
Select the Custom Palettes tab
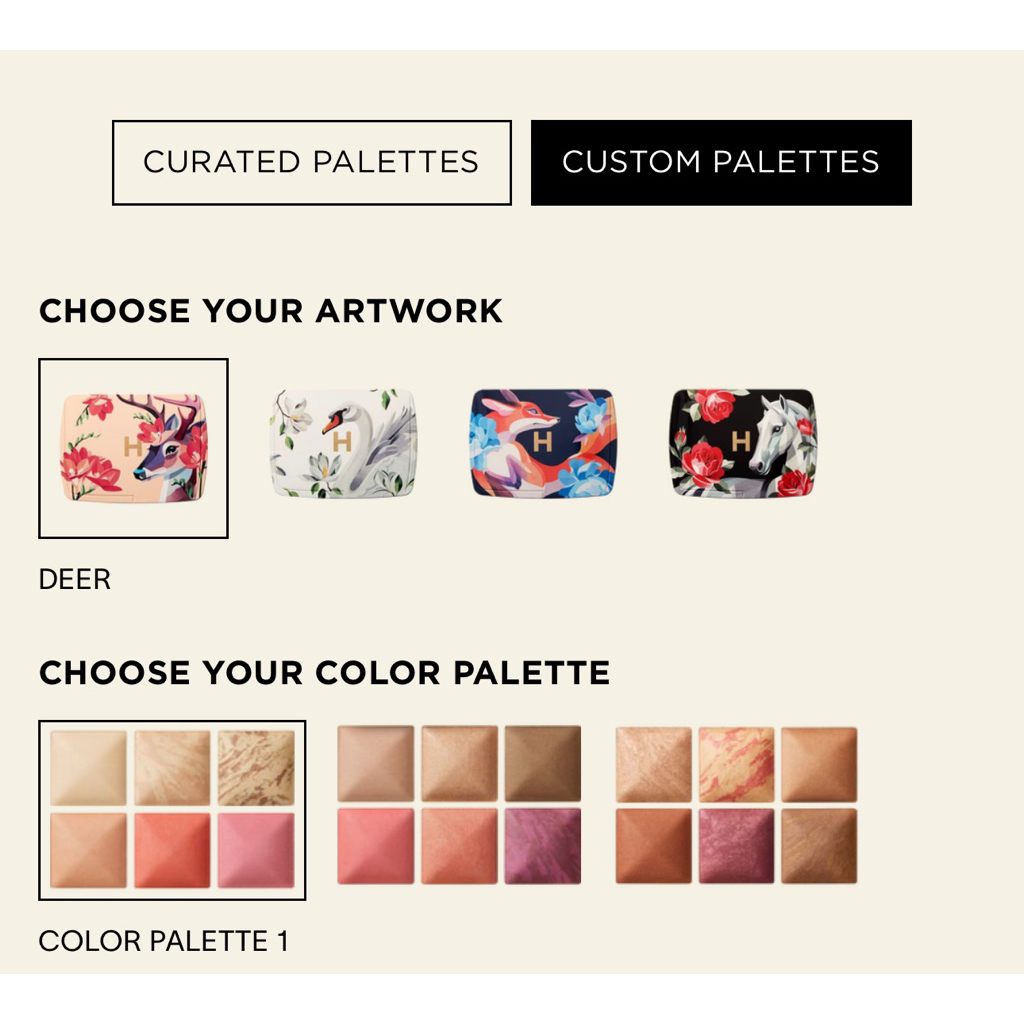click(720, 162)
